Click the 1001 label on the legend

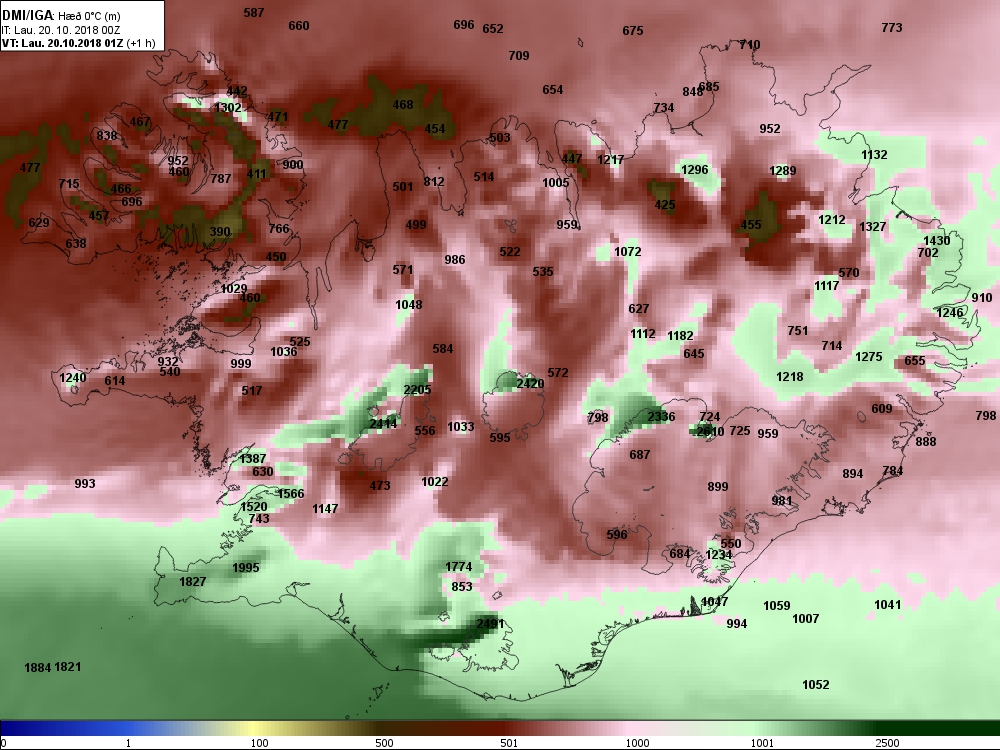pos(762,743)
